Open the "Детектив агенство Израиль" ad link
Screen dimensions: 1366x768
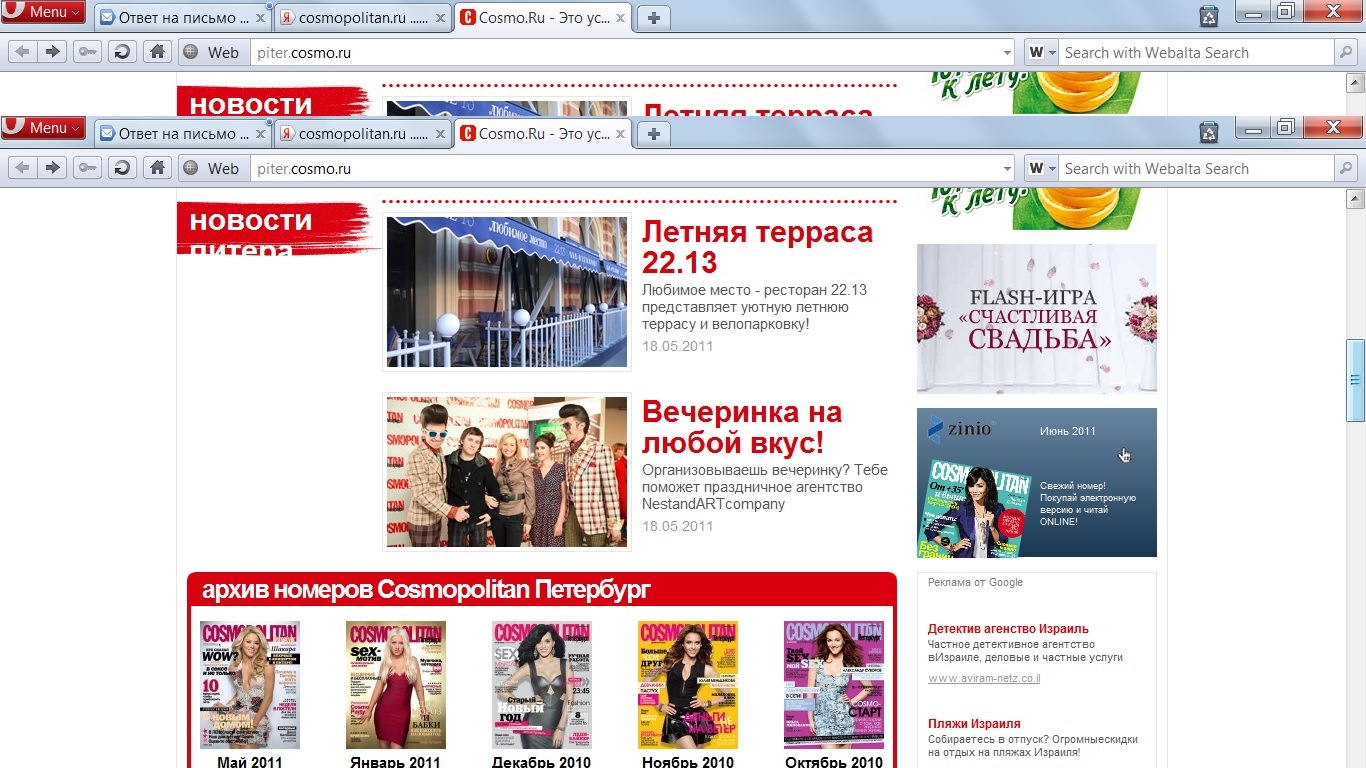(1008, 629)
